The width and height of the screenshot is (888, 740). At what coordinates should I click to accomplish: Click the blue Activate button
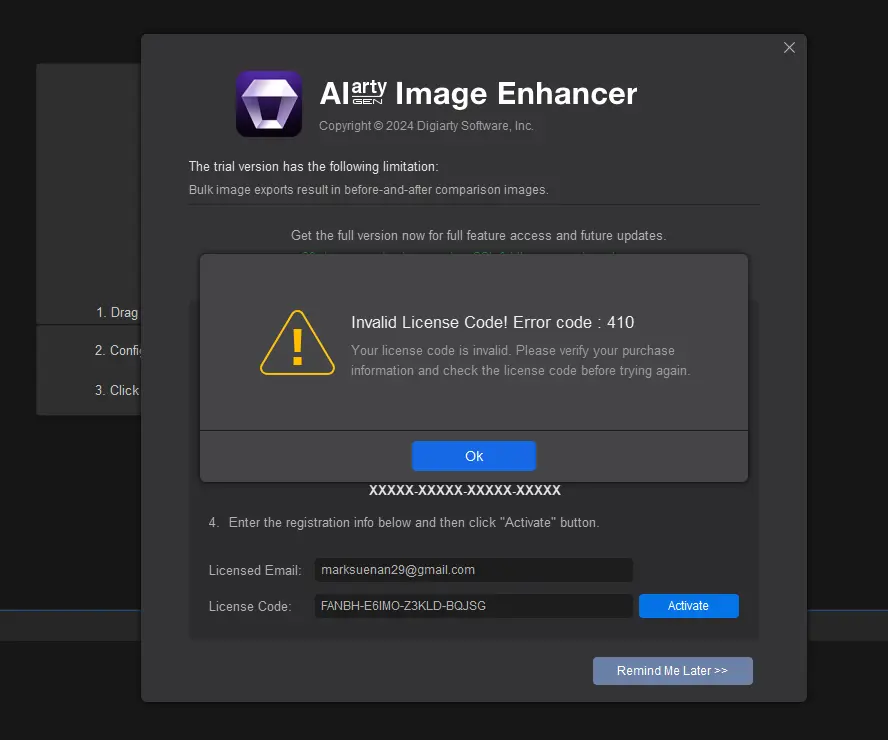[x=688, y=606]
